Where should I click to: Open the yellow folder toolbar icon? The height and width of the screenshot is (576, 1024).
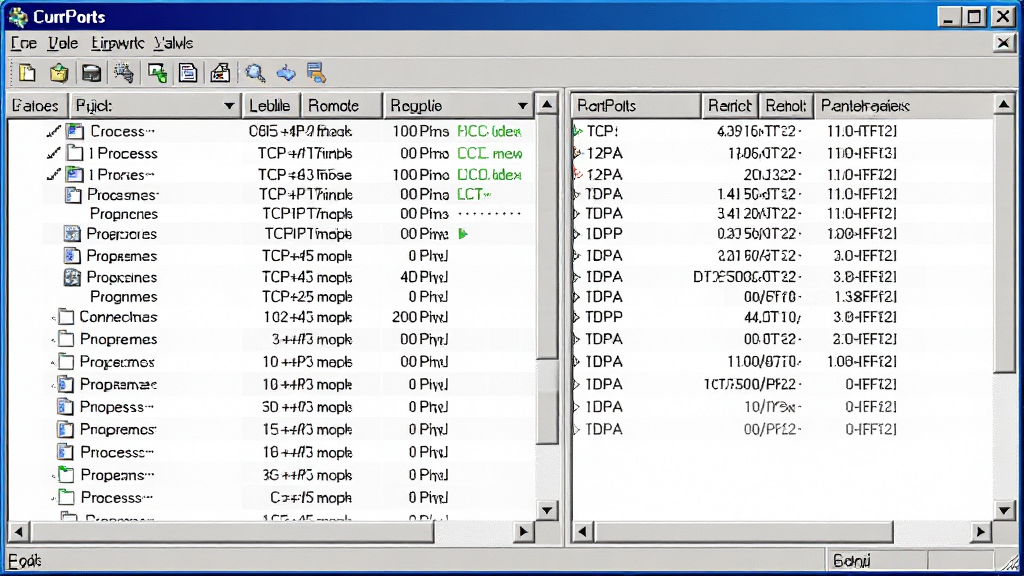[x=59, y=72]
